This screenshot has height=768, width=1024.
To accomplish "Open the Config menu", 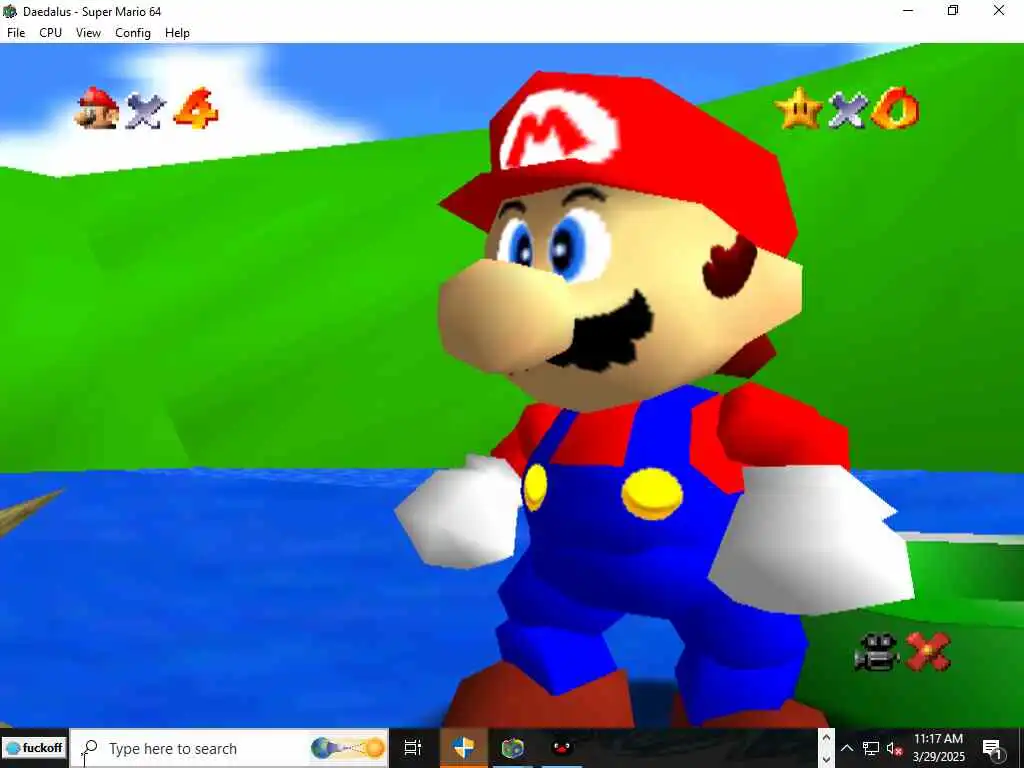I will pyautogui.click(x=133, y=33).
